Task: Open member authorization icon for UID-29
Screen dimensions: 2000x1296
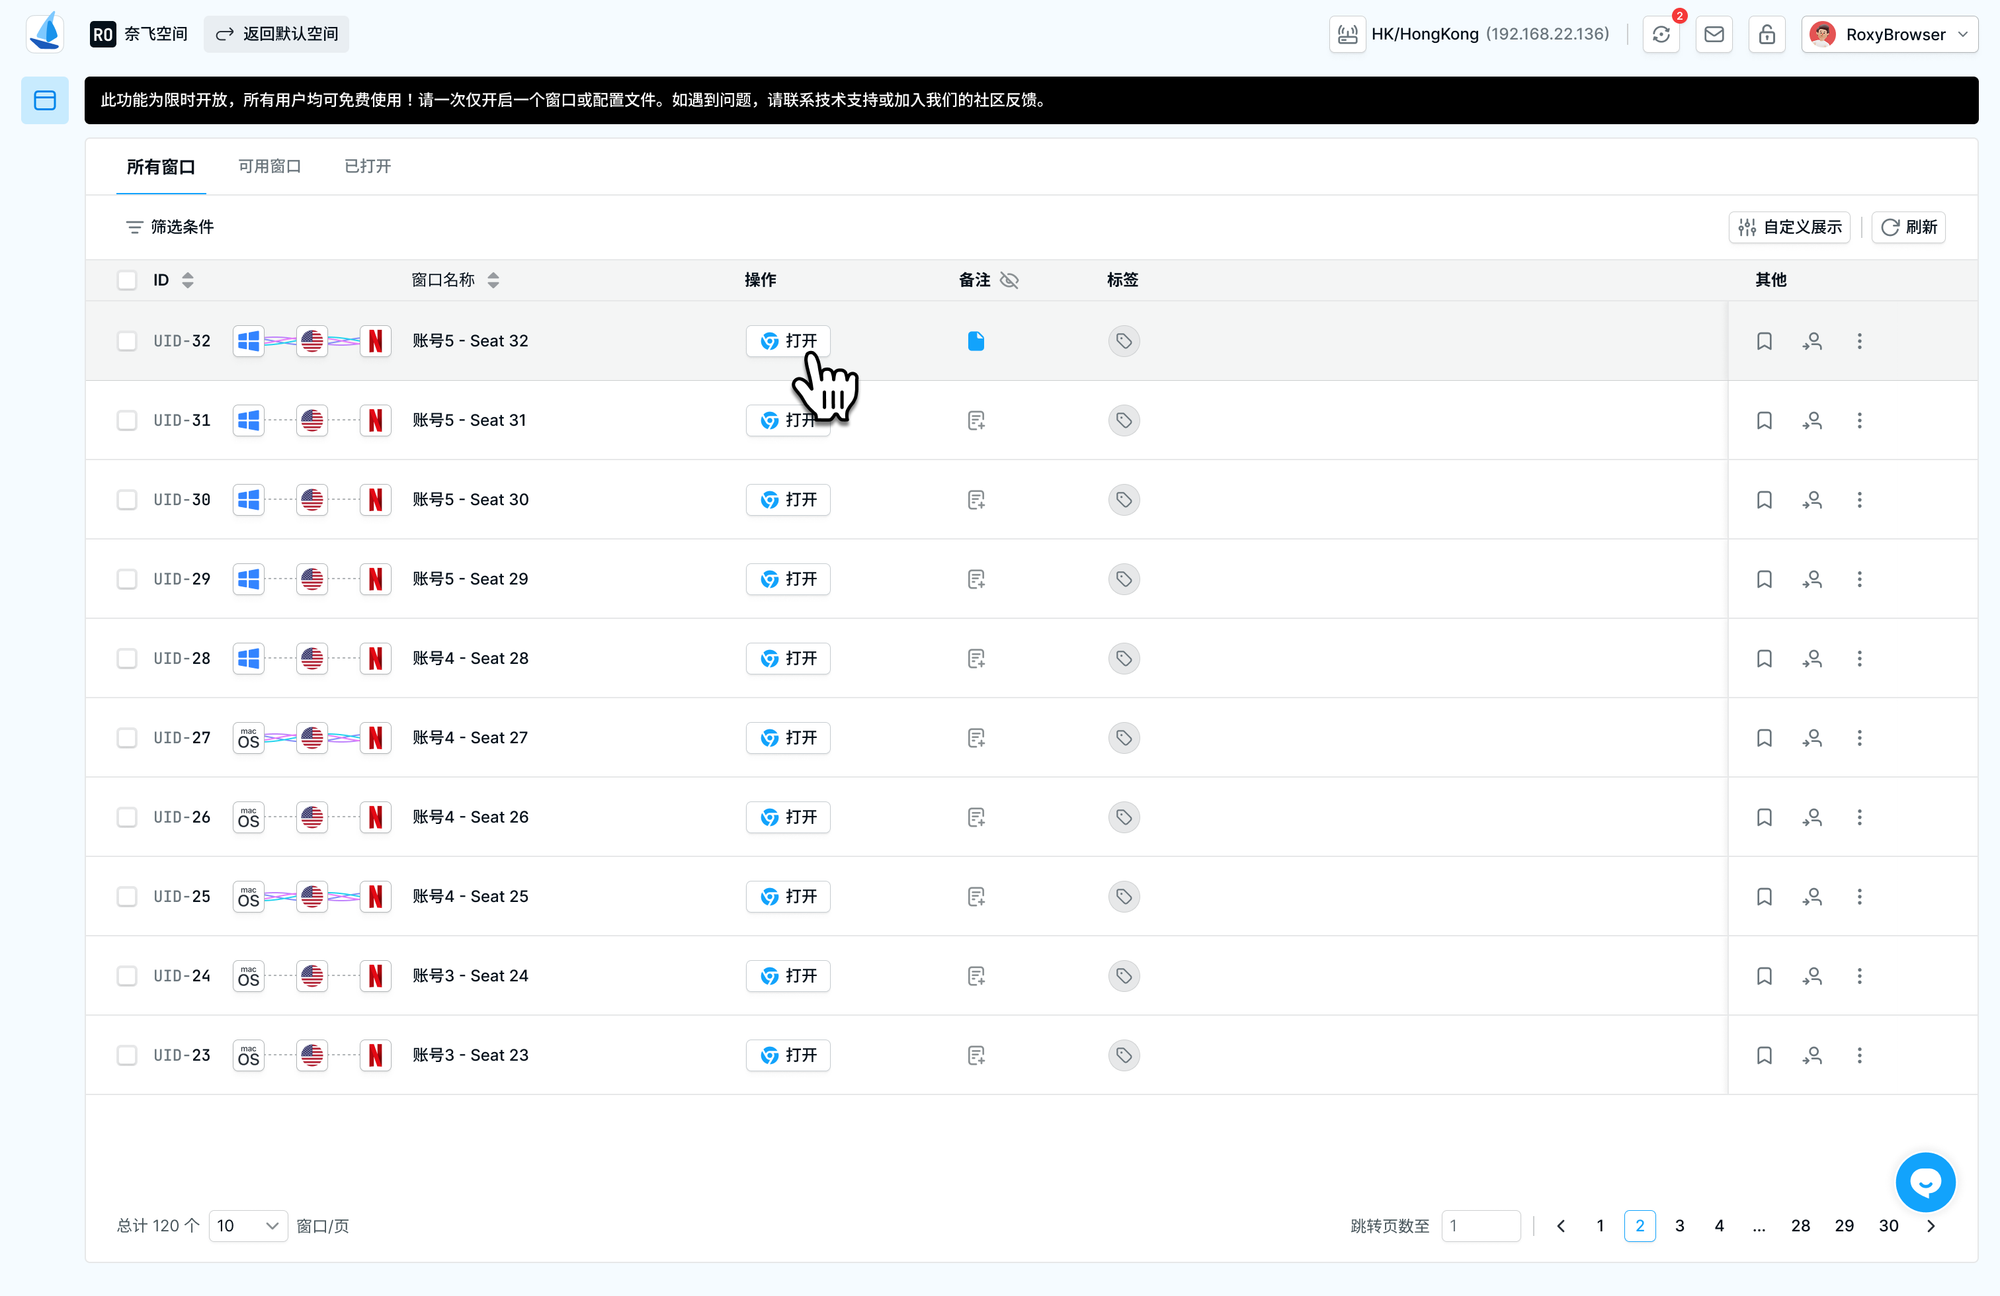Action: (1812, 579)
